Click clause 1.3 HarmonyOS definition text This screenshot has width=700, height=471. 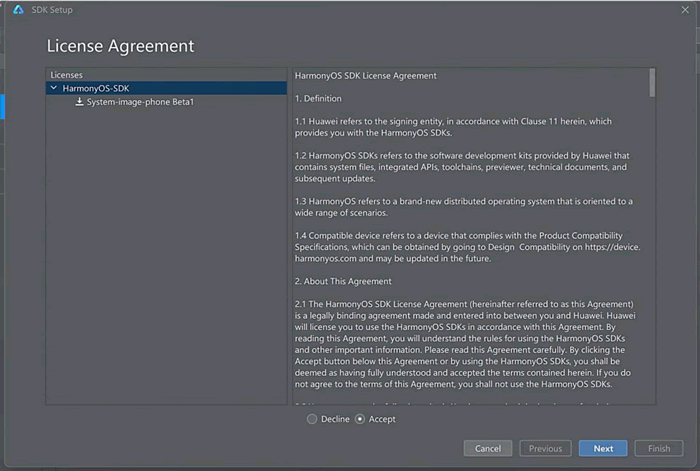pos(463,207)
